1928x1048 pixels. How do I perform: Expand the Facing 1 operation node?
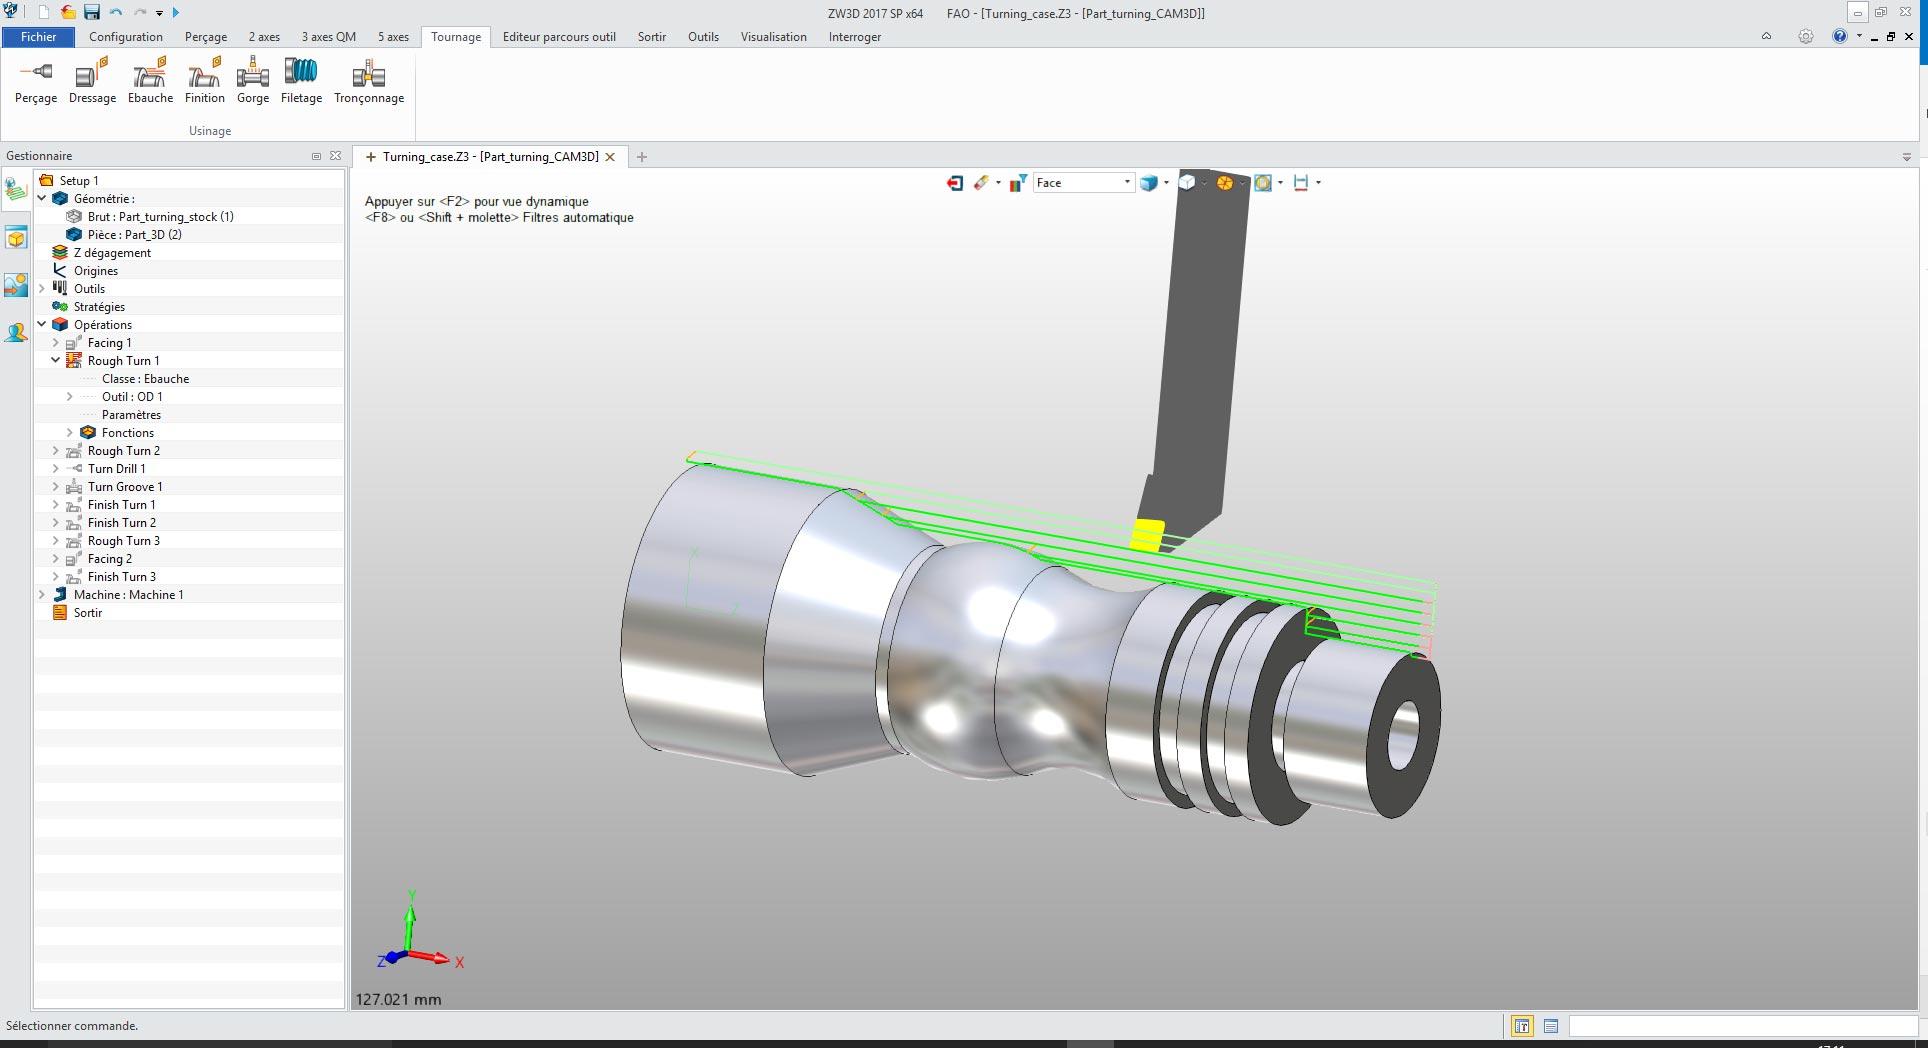56,343
